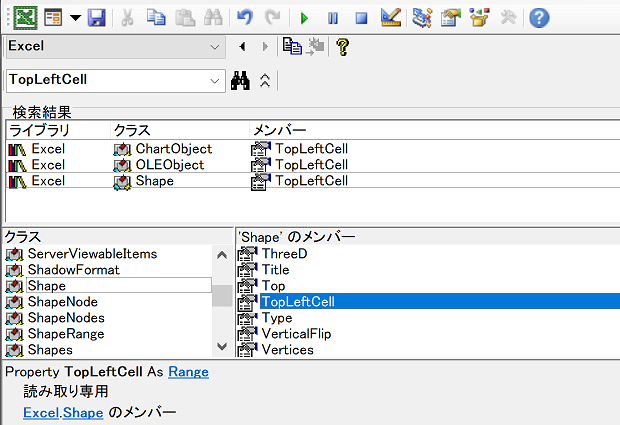The image size is (620, 425).
Task: Collapse search results with double chevron
Action: click(x=265, y=81)
